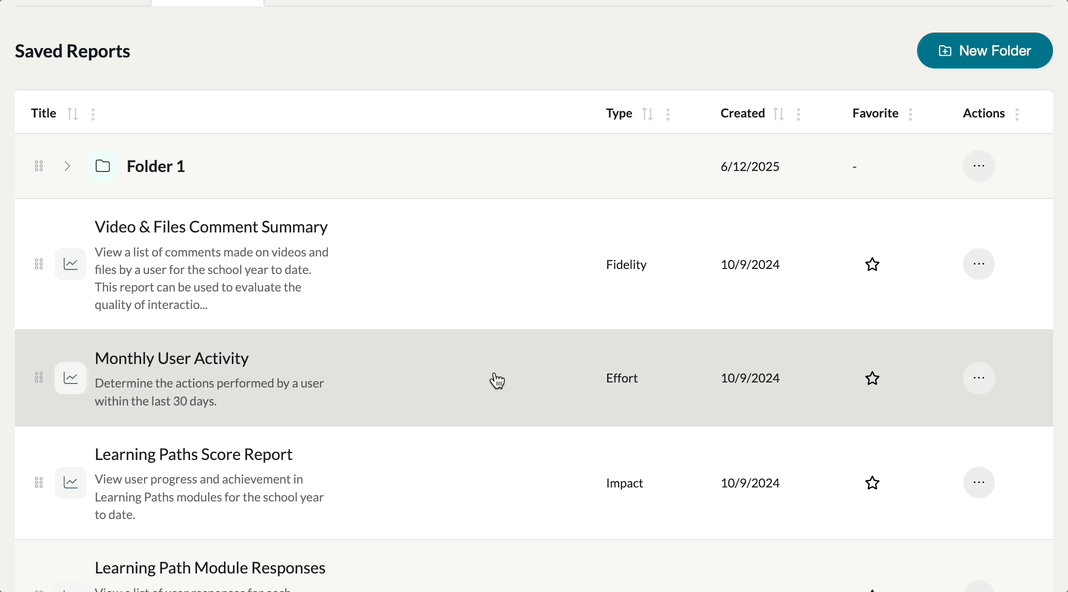Open actions menu for Monthly User Activity

(x=978, y=378)
